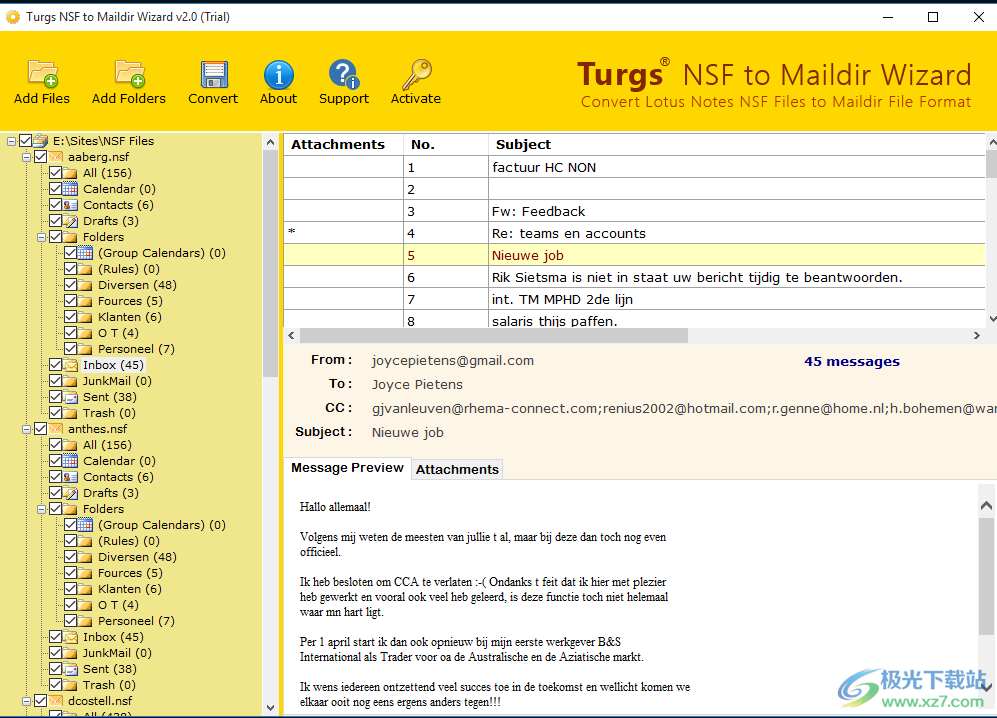The image size is (997, 718).
Task: Click the Contacts icon under aaberg.nsf
Action: point(71,205)
